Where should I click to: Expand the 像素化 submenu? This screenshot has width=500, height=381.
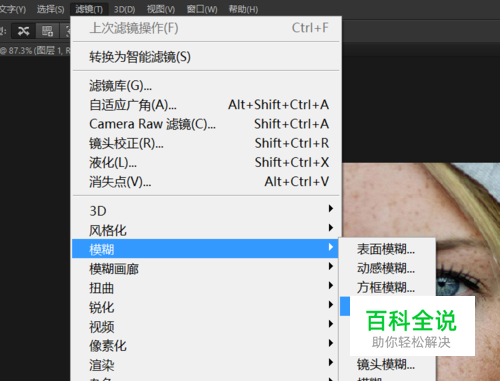[x=206, y=346]
